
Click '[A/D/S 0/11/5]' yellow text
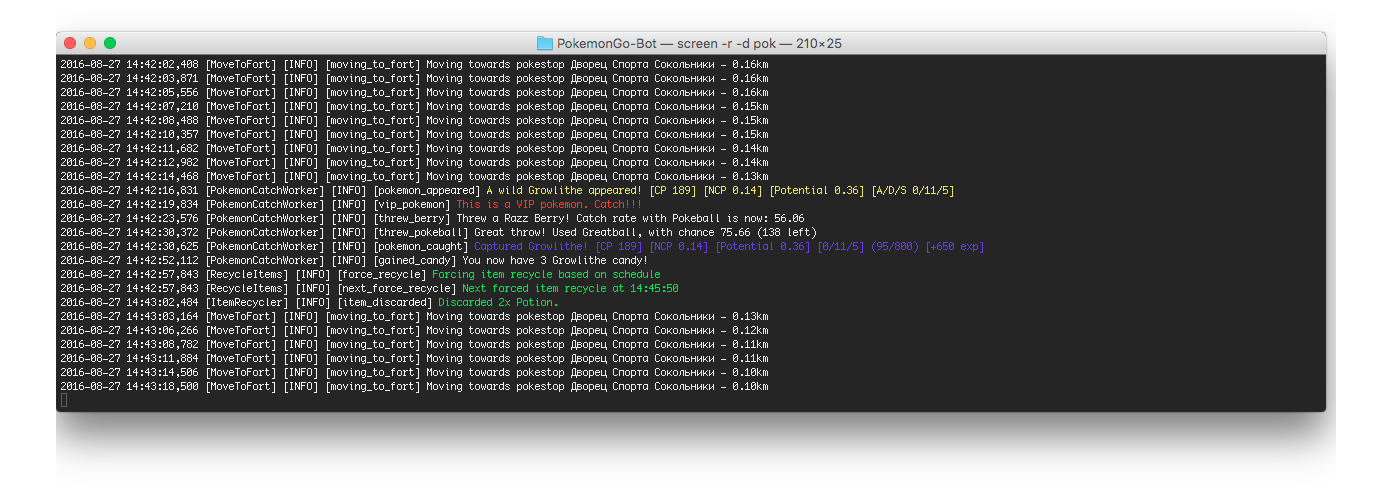click(913, 190)
